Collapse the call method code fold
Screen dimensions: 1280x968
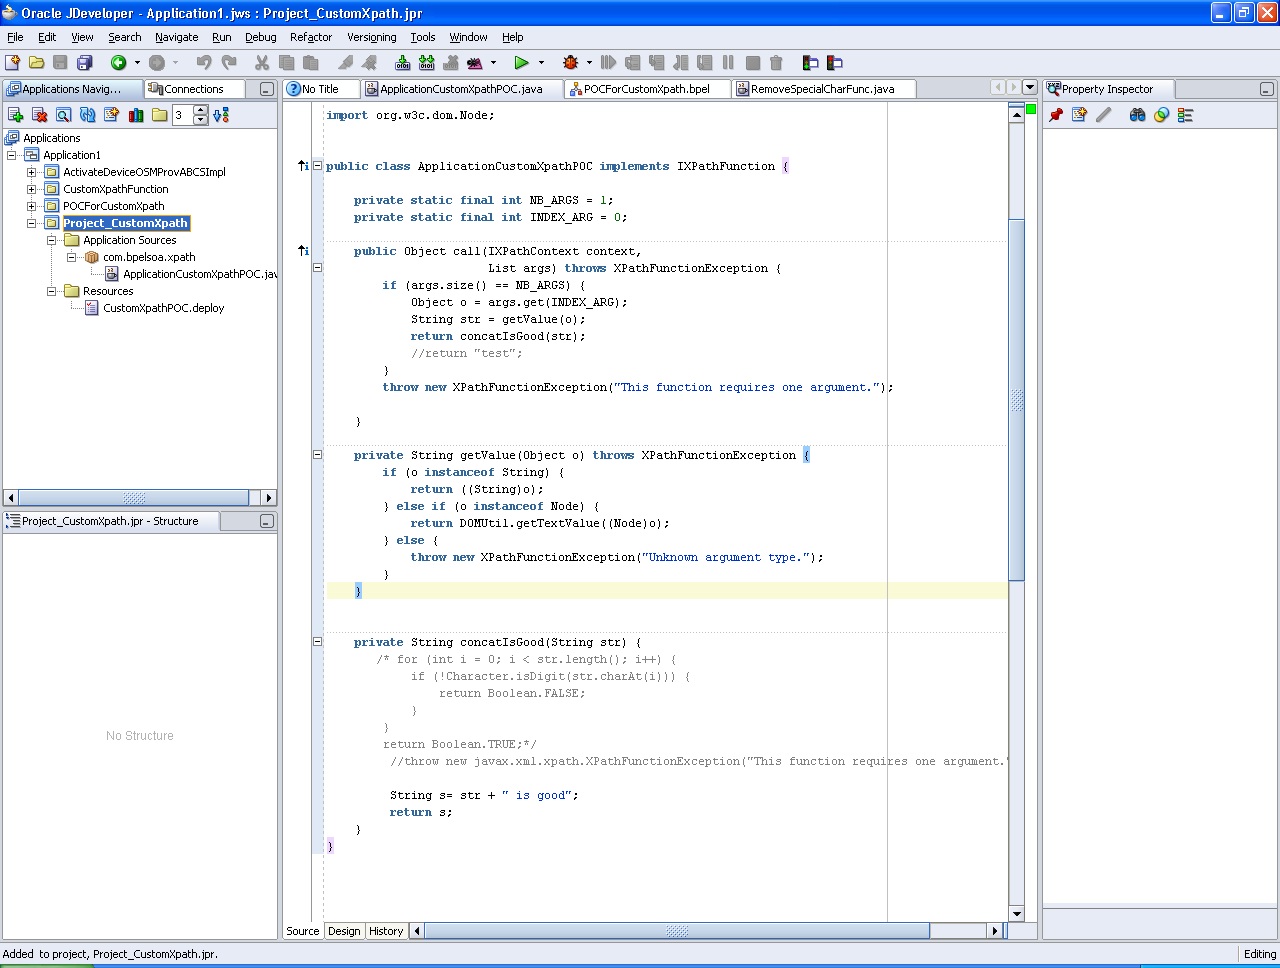[317, 268]
